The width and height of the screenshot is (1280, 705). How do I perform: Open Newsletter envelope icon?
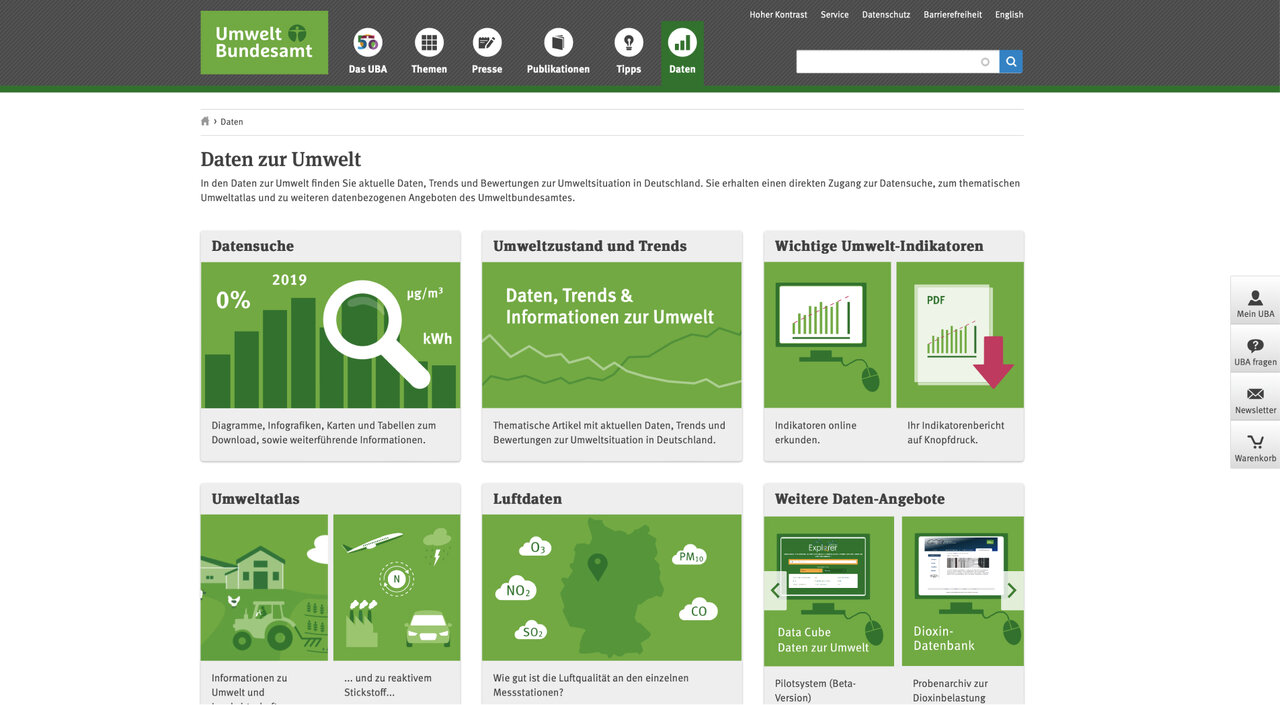click(1255, 394)
